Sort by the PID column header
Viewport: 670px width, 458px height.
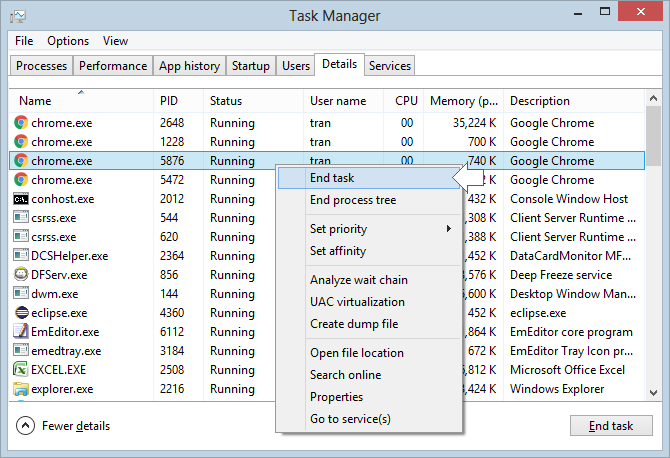tap(178, 101)
